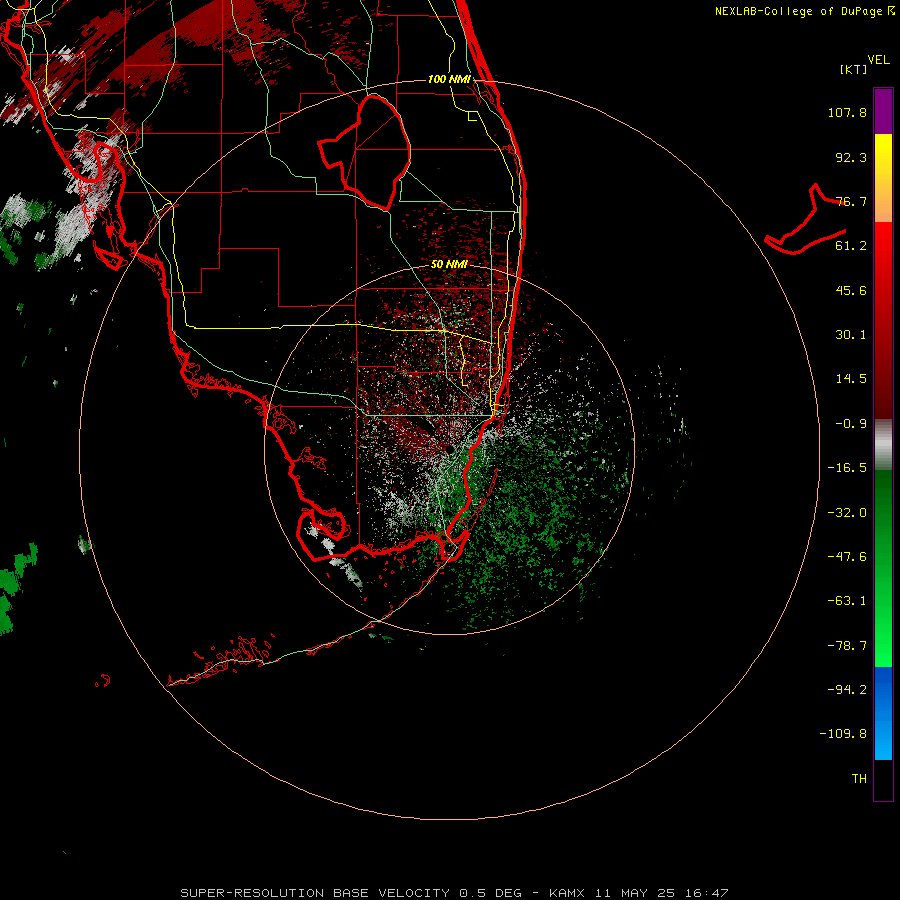Viewport: 900px width, 900px height.
Task: Click the 100 NMI range ring label
Action: pos(449,79)
